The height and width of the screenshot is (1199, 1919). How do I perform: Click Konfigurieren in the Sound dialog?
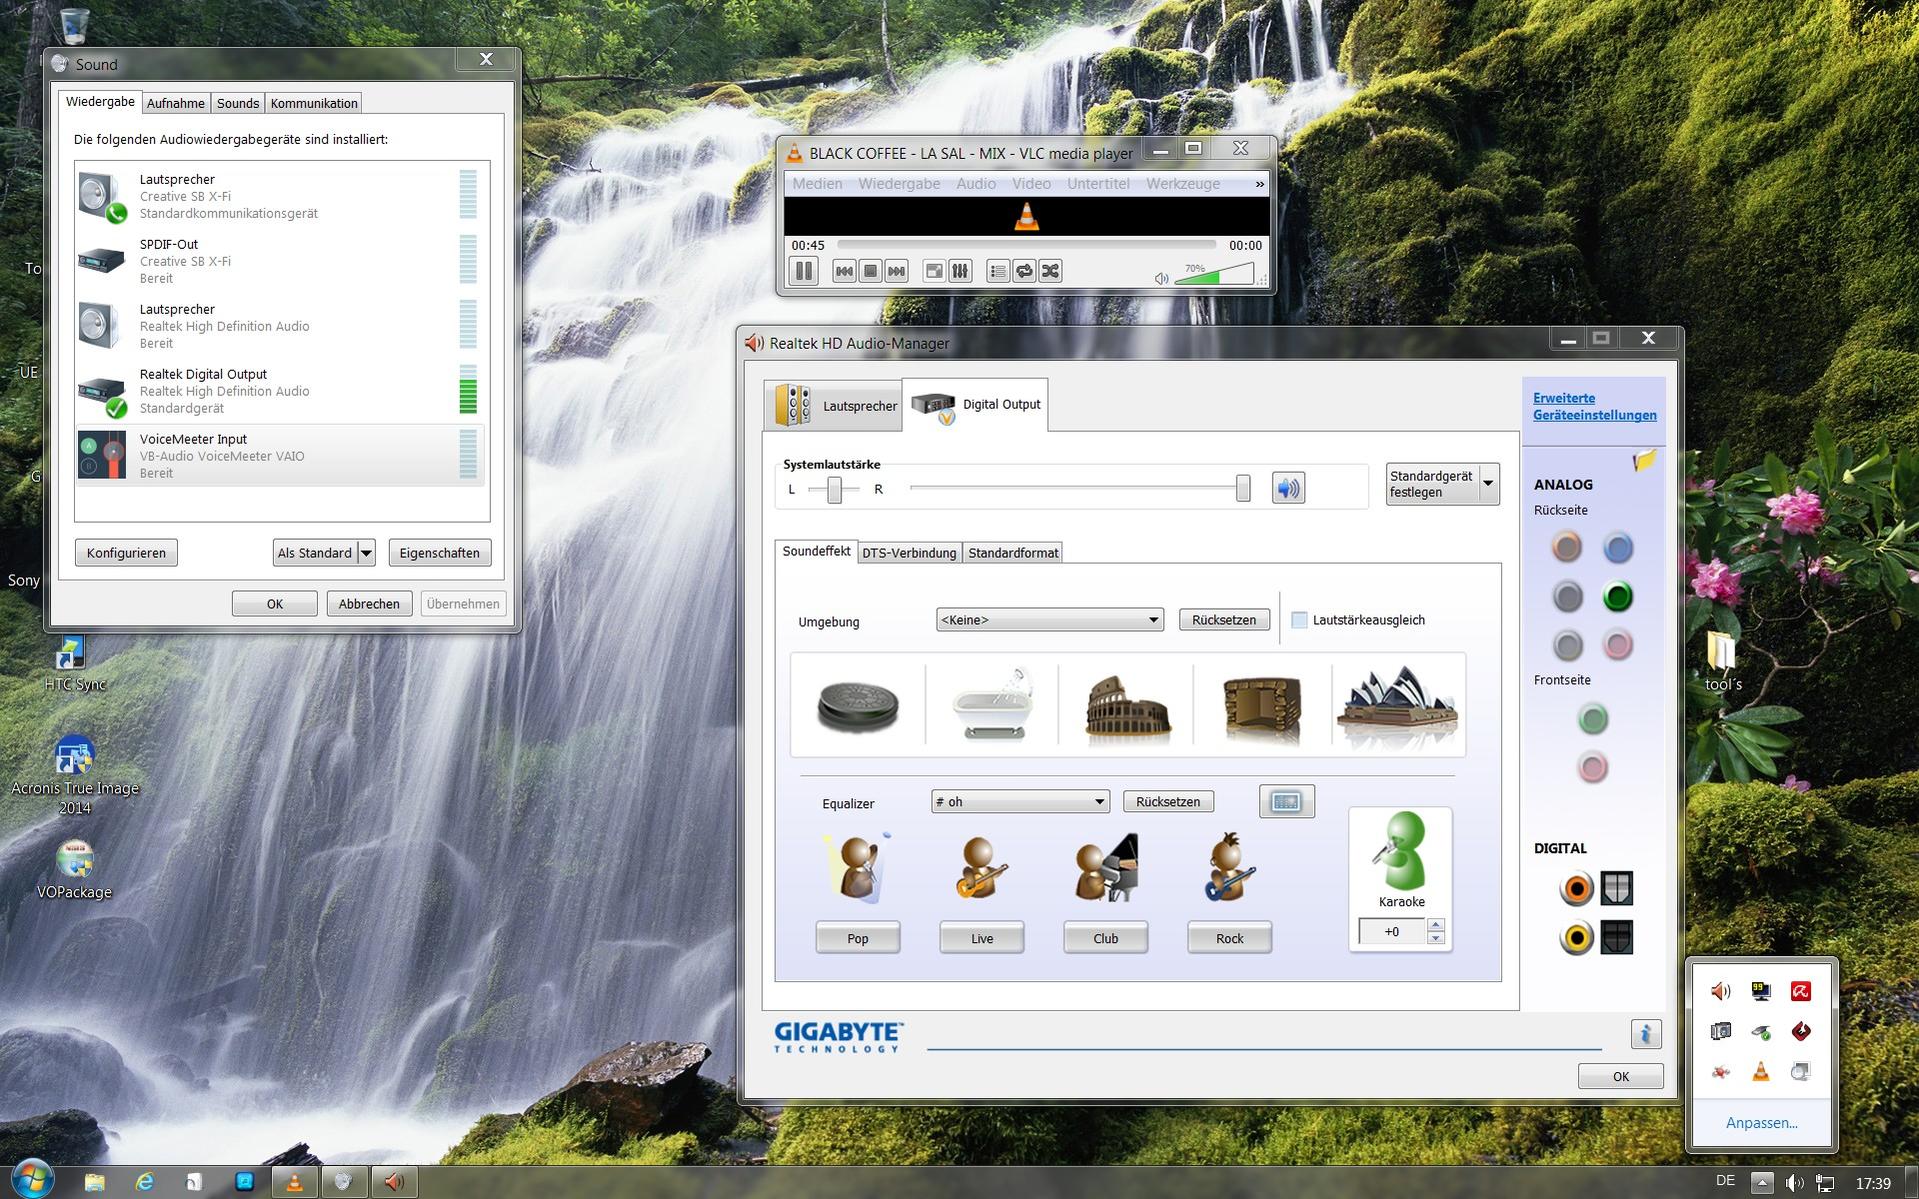[126, 553]
